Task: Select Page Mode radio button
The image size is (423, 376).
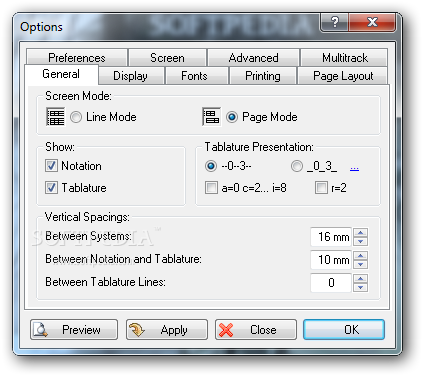Action: tap(232, 117)
